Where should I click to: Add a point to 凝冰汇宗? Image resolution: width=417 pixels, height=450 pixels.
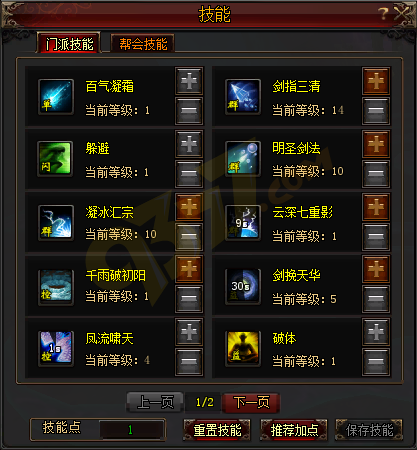189,208
